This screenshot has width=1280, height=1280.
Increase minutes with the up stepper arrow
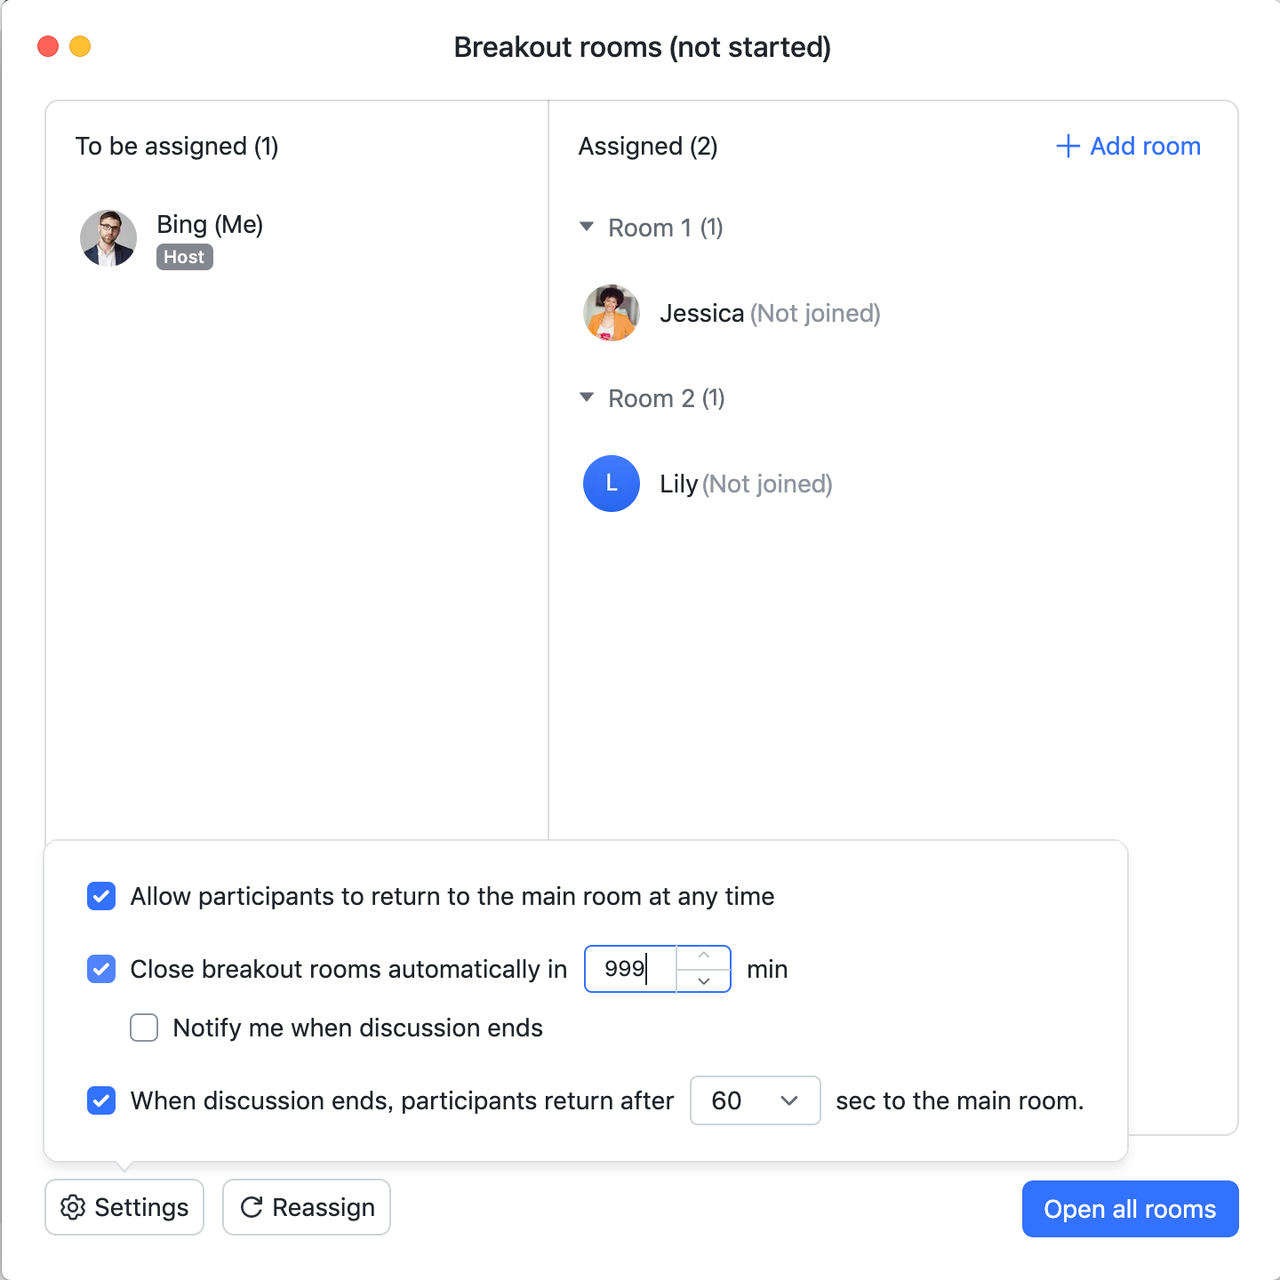pyautogui.click(x=704, y=956)
